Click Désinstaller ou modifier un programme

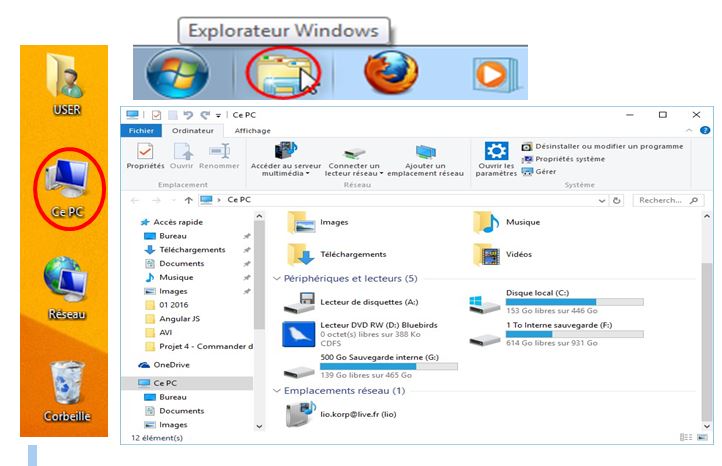point(603,146)
